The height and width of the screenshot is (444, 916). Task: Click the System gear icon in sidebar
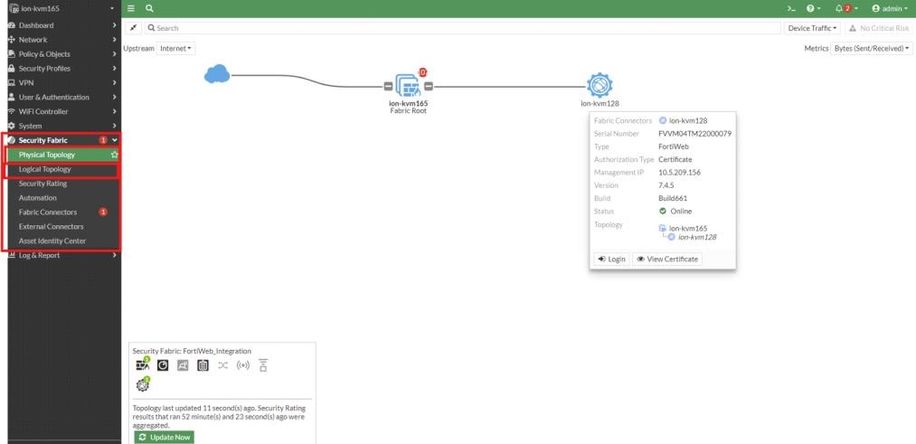coord(11,126)
